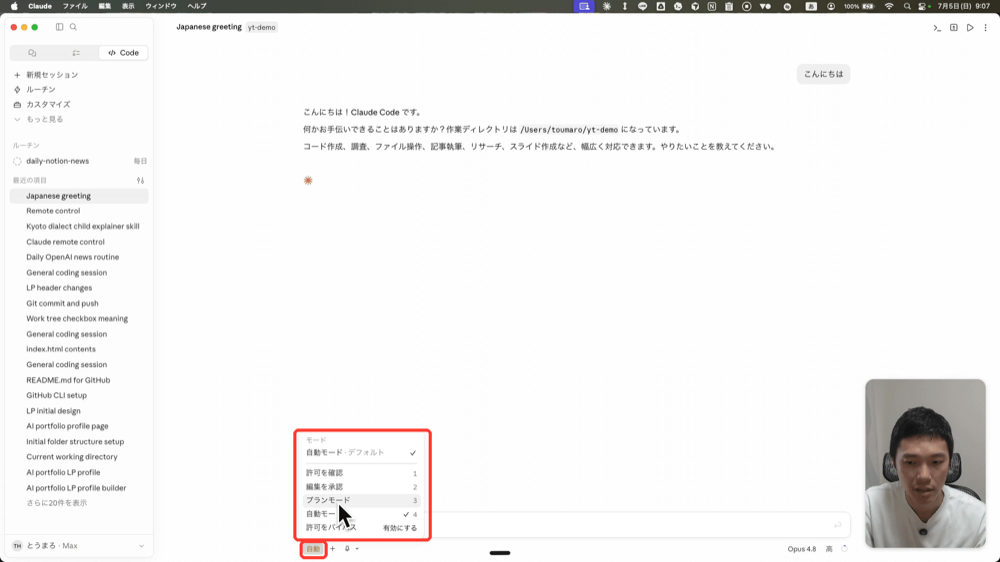Open Current working directory session
The image size is (1000, 562).
79,457
